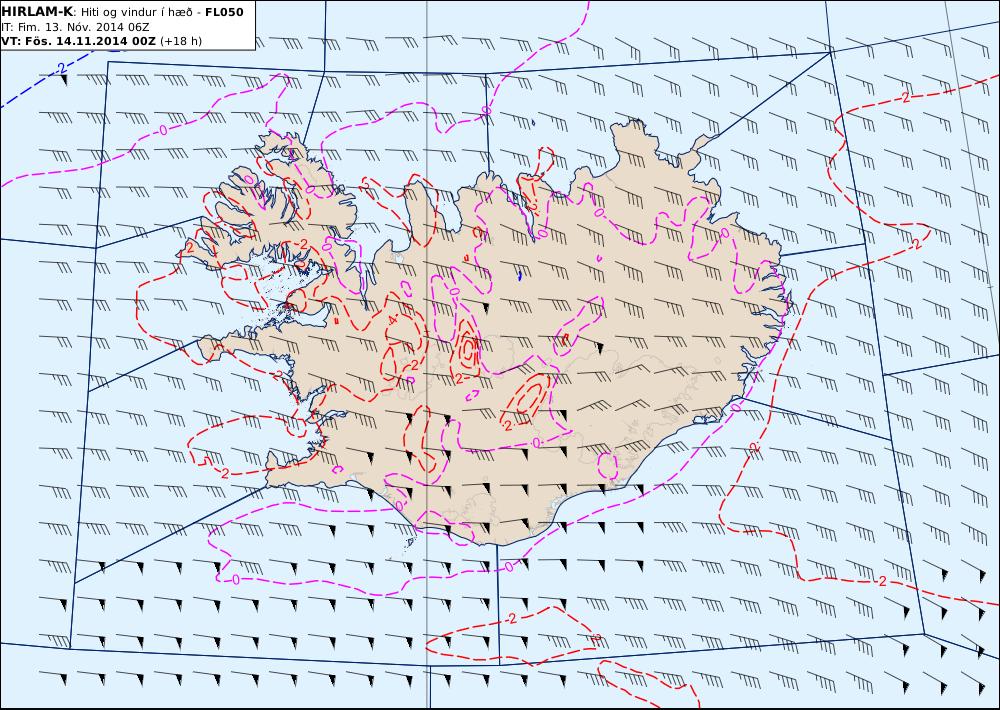The height and width of the screenshot is (710, 1000).
Task: Click the FL050 flight level label
Action: [224, 12]
